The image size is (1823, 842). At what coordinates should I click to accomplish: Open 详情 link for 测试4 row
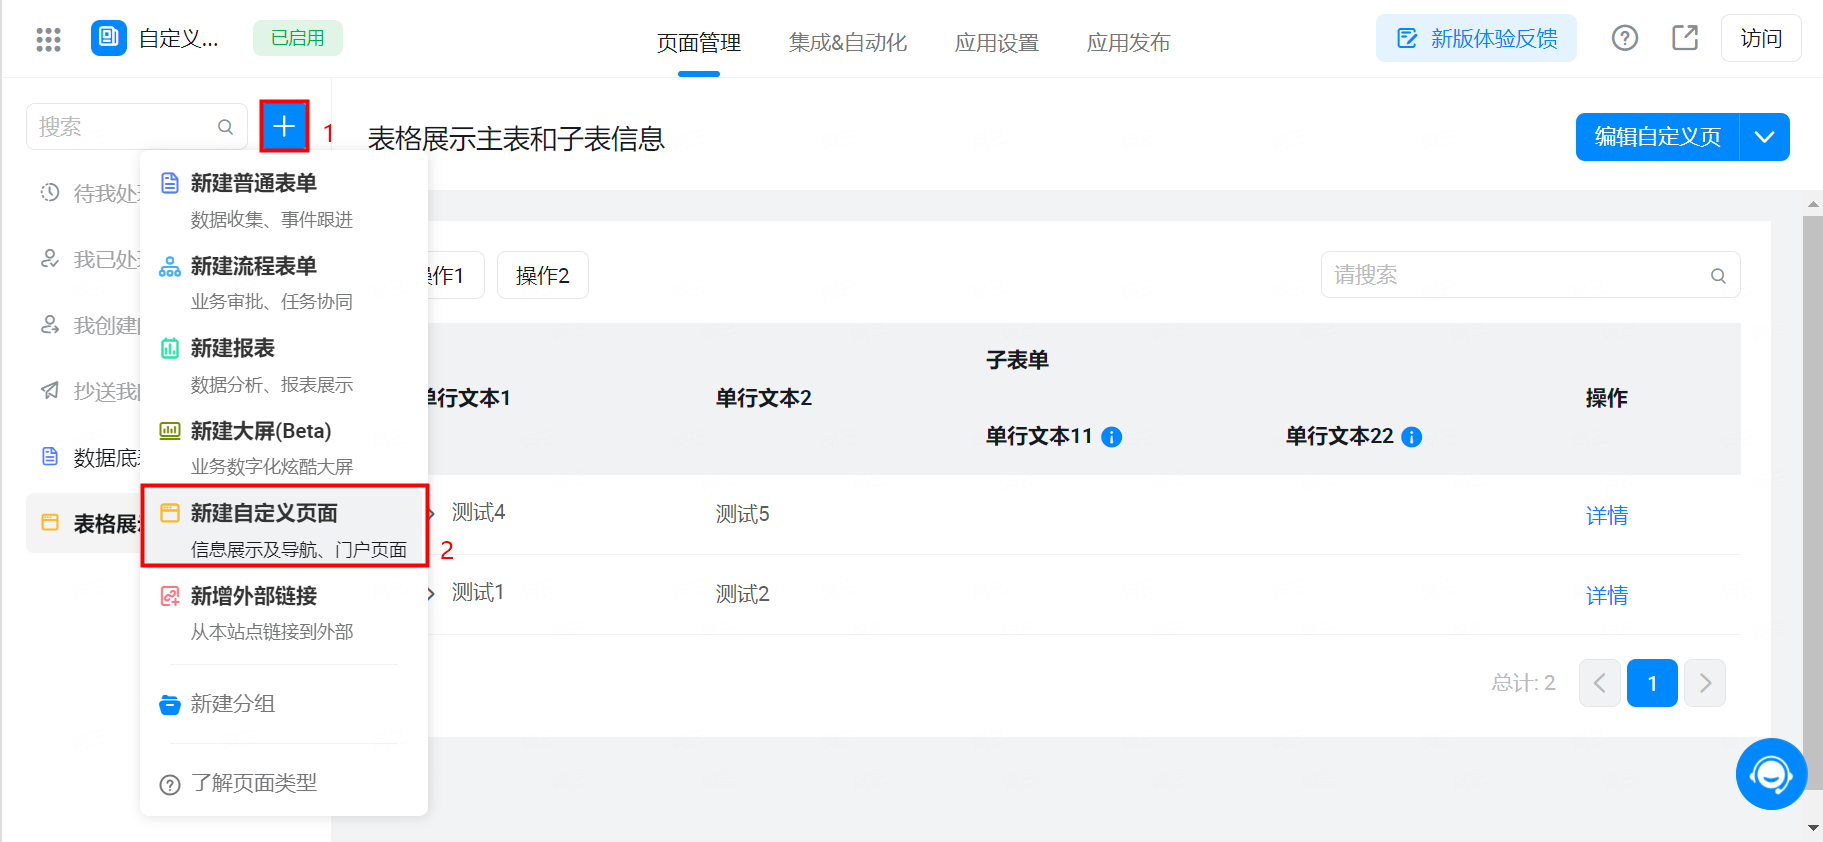[x=1607, y=515]
